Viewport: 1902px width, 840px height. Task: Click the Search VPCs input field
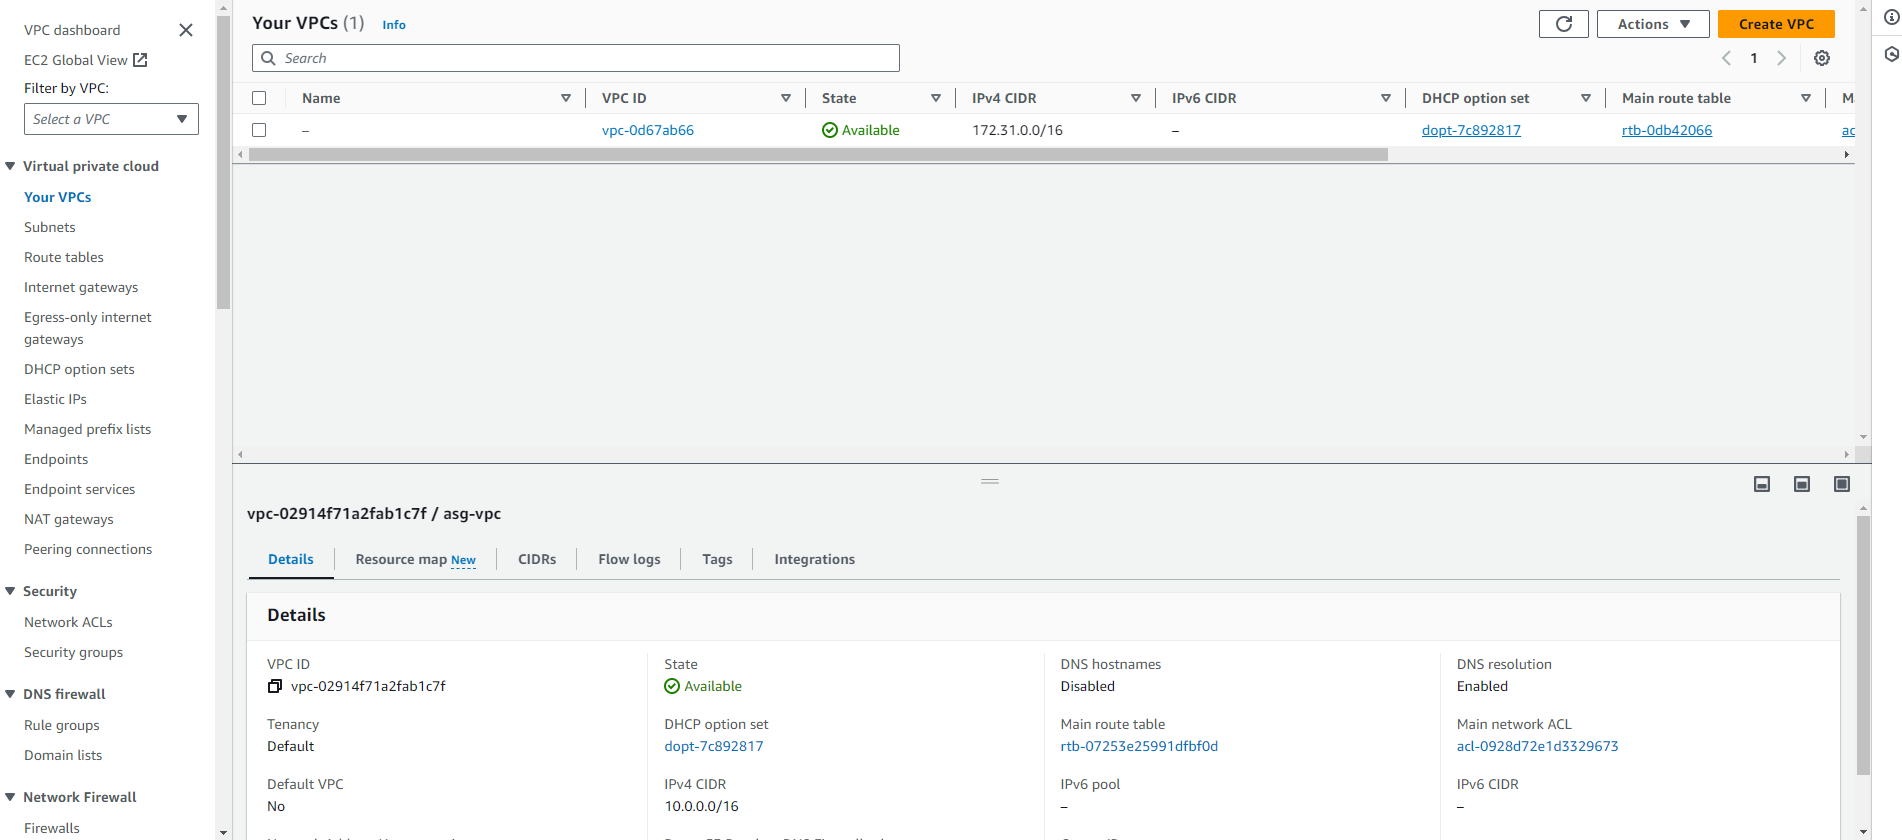pyautogui.click(x=576, y=58)
